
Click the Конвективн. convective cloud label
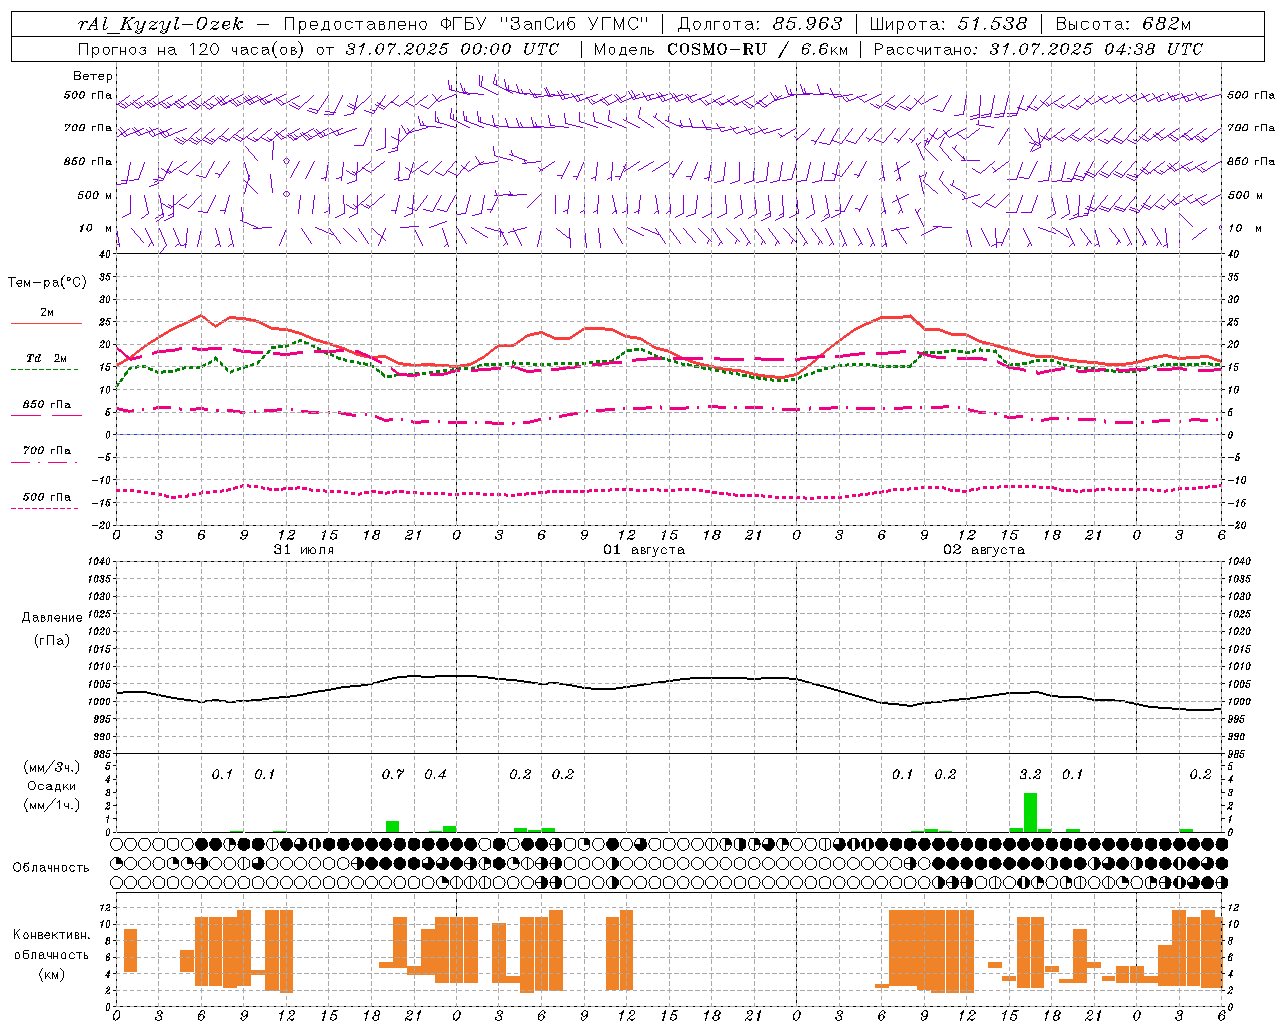pyautogui.click(x=51, y=935)
